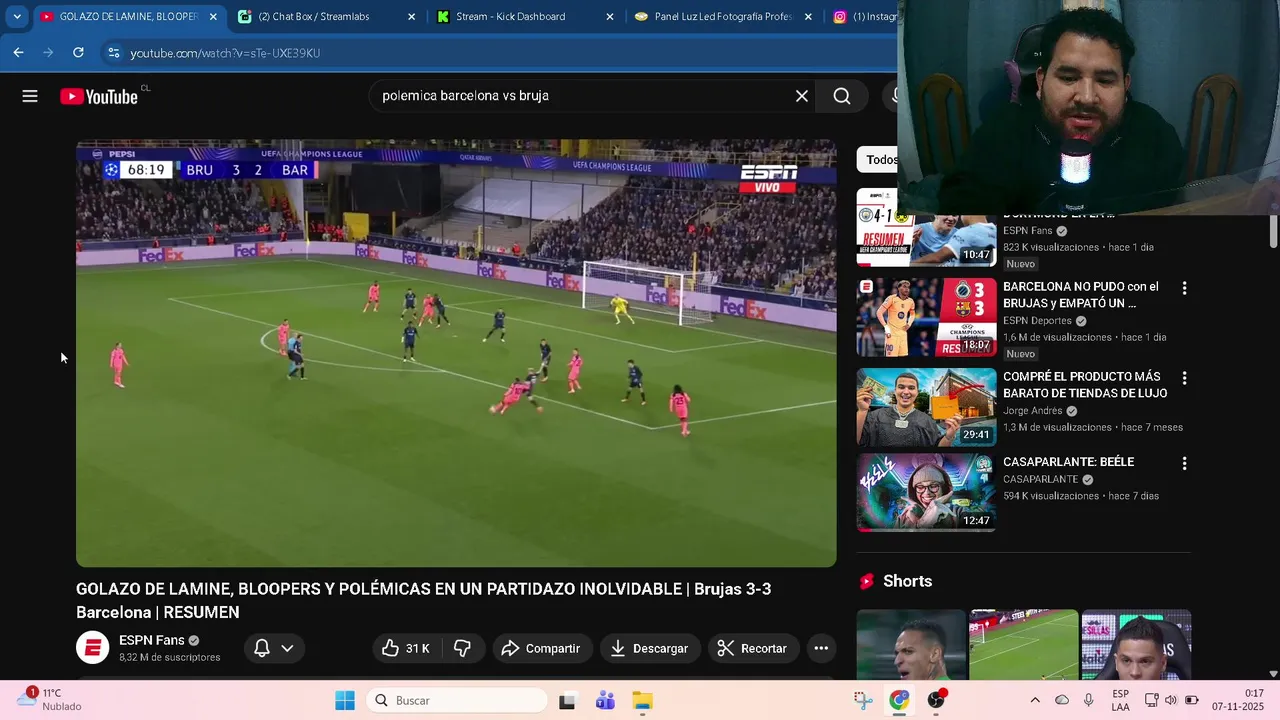Viewport: 1280px width, 720px height.
Task: Open more actions three-dot button under video
Action: 821,648
